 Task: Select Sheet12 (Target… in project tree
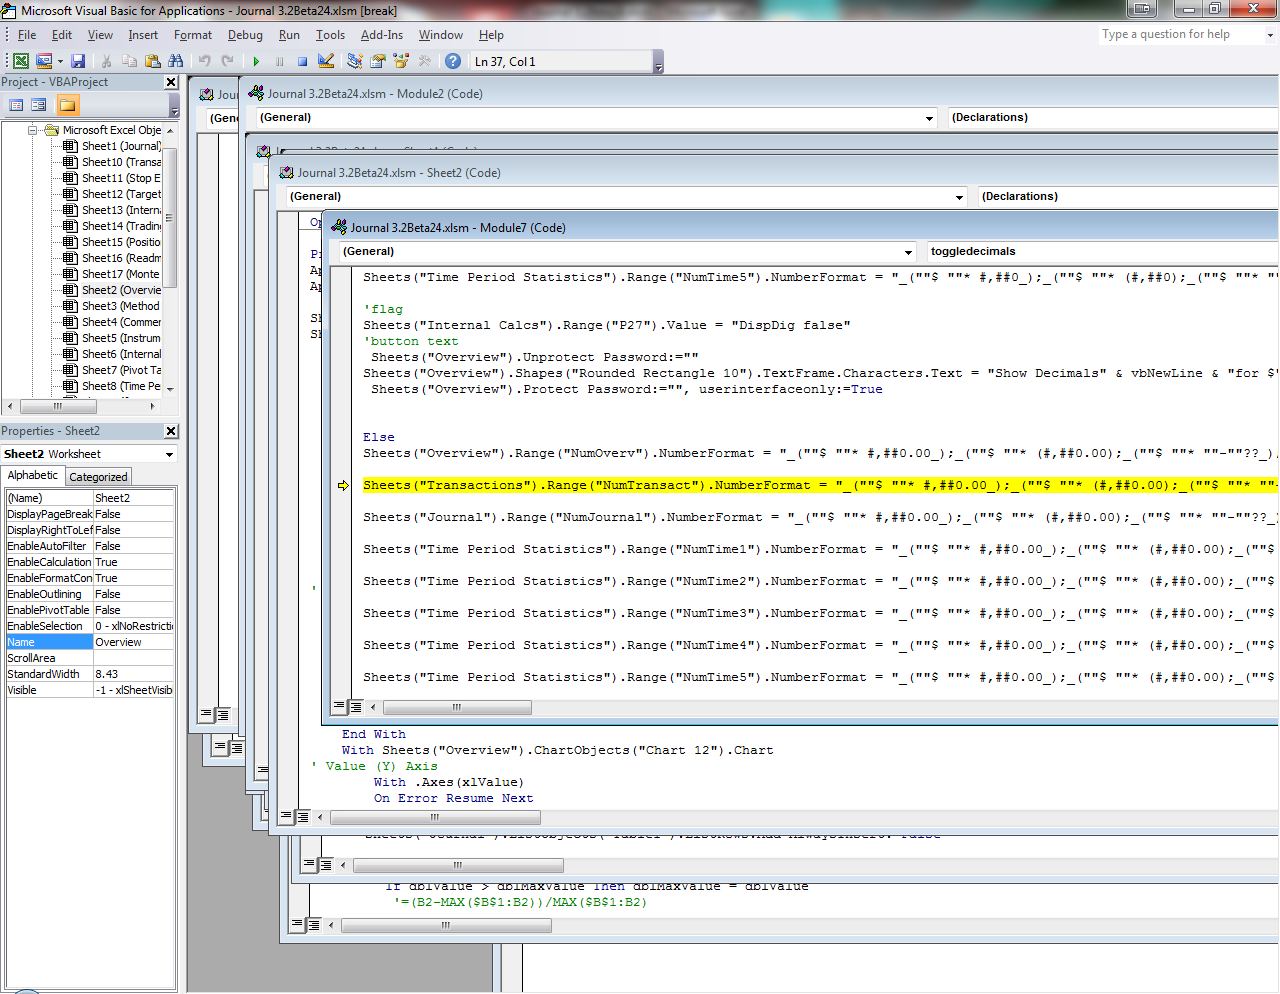(x=121, y=194)
